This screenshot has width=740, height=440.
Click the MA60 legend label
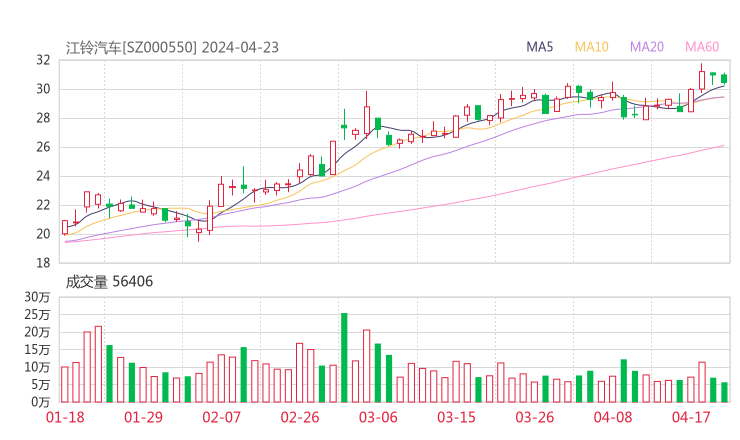pyautogui.click(x=702, y=47)
